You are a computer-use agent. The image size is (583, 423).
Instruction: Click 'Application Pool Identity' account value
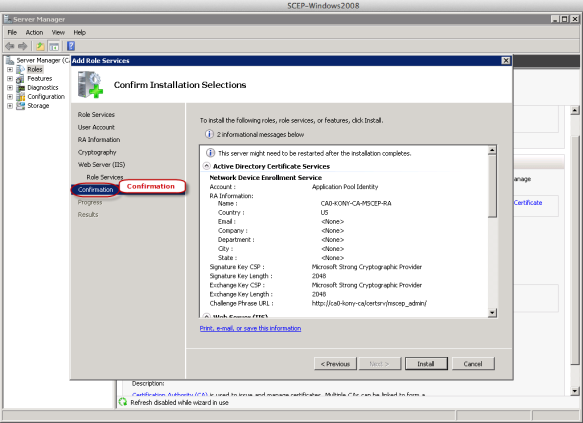(x=345, y=187)
